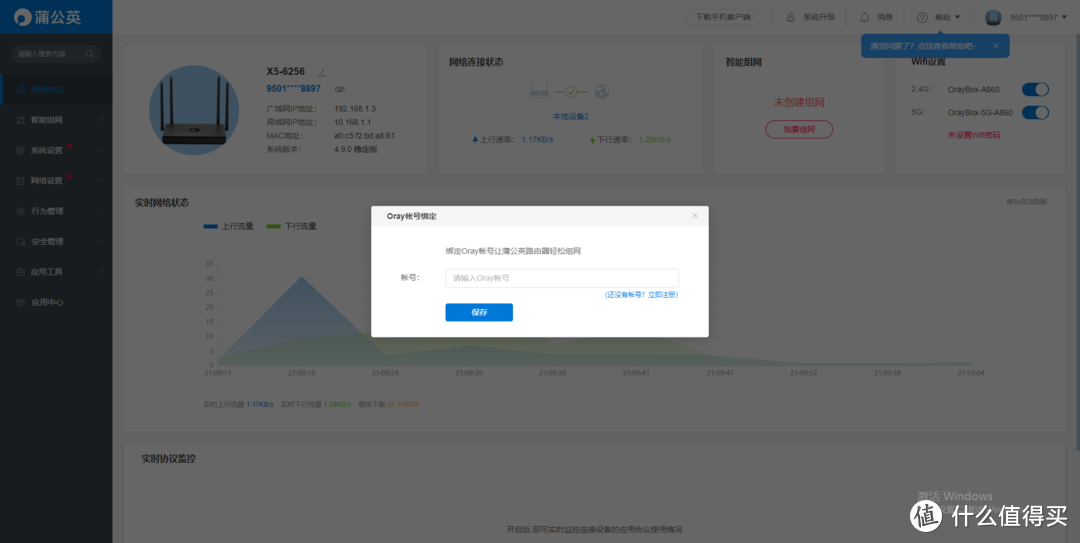The height and width of the screenshot is (543, 1080).
Task: Click the SN 9501****8897 under the device name
Action: [x=293, y=89]
